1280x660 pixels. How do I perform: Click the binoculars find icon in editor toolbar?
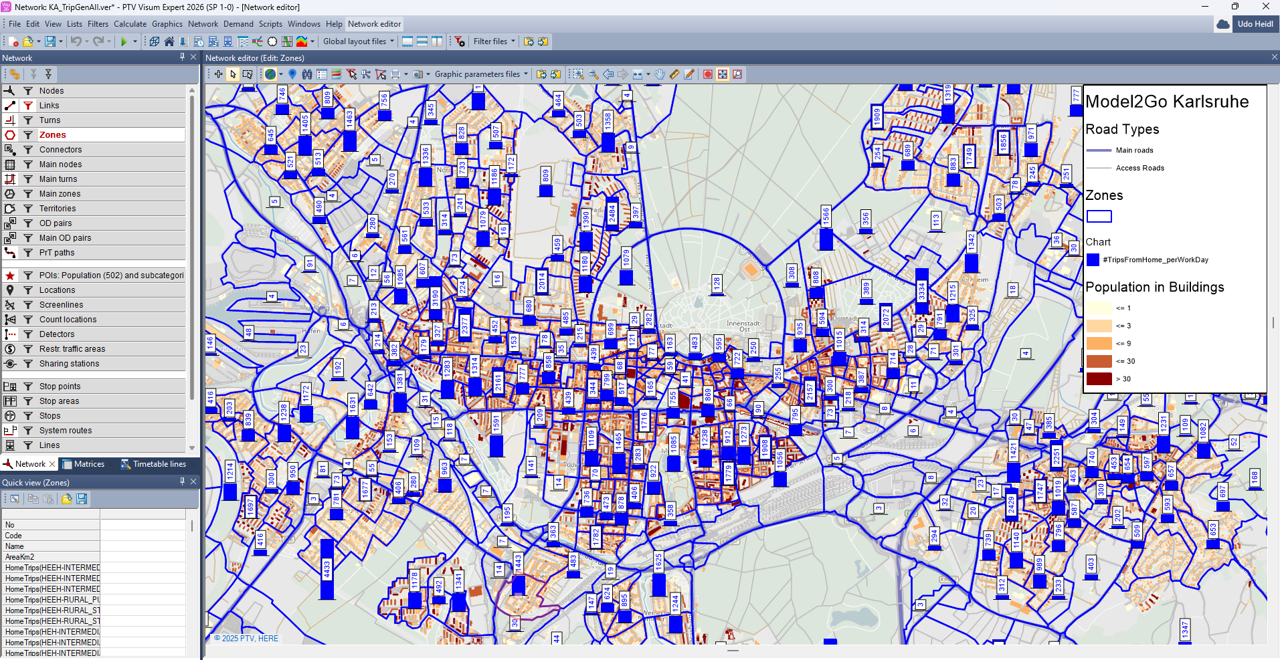pyautogui.click(x=307, y=74)
